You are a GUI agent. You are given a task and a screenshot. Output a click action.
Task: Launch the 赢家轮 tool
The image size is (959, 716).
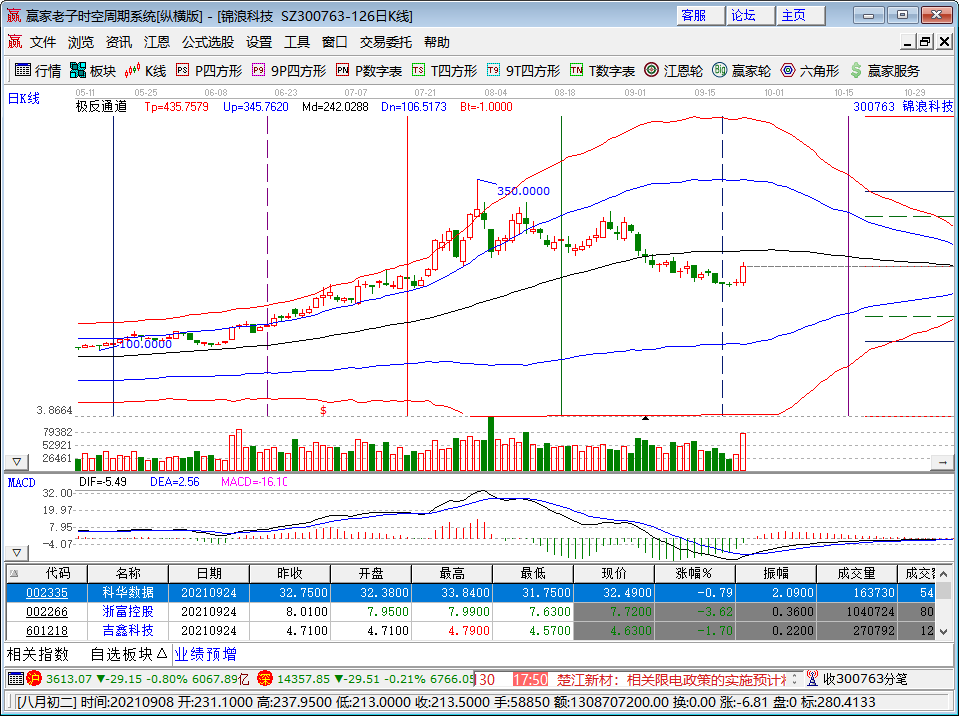click(x=741, y=71)
